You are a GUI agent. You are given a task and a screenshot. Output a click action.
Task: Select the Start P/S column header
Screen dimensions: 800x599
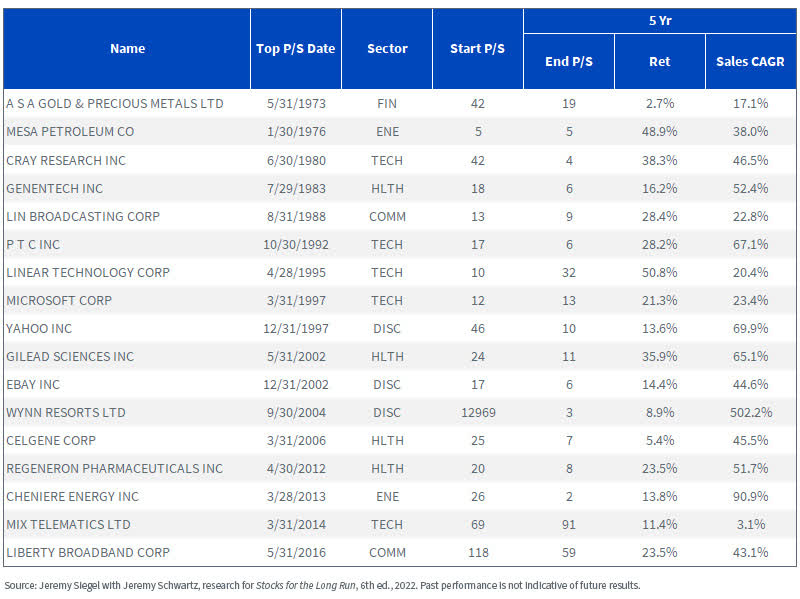(x=478, y=48)
